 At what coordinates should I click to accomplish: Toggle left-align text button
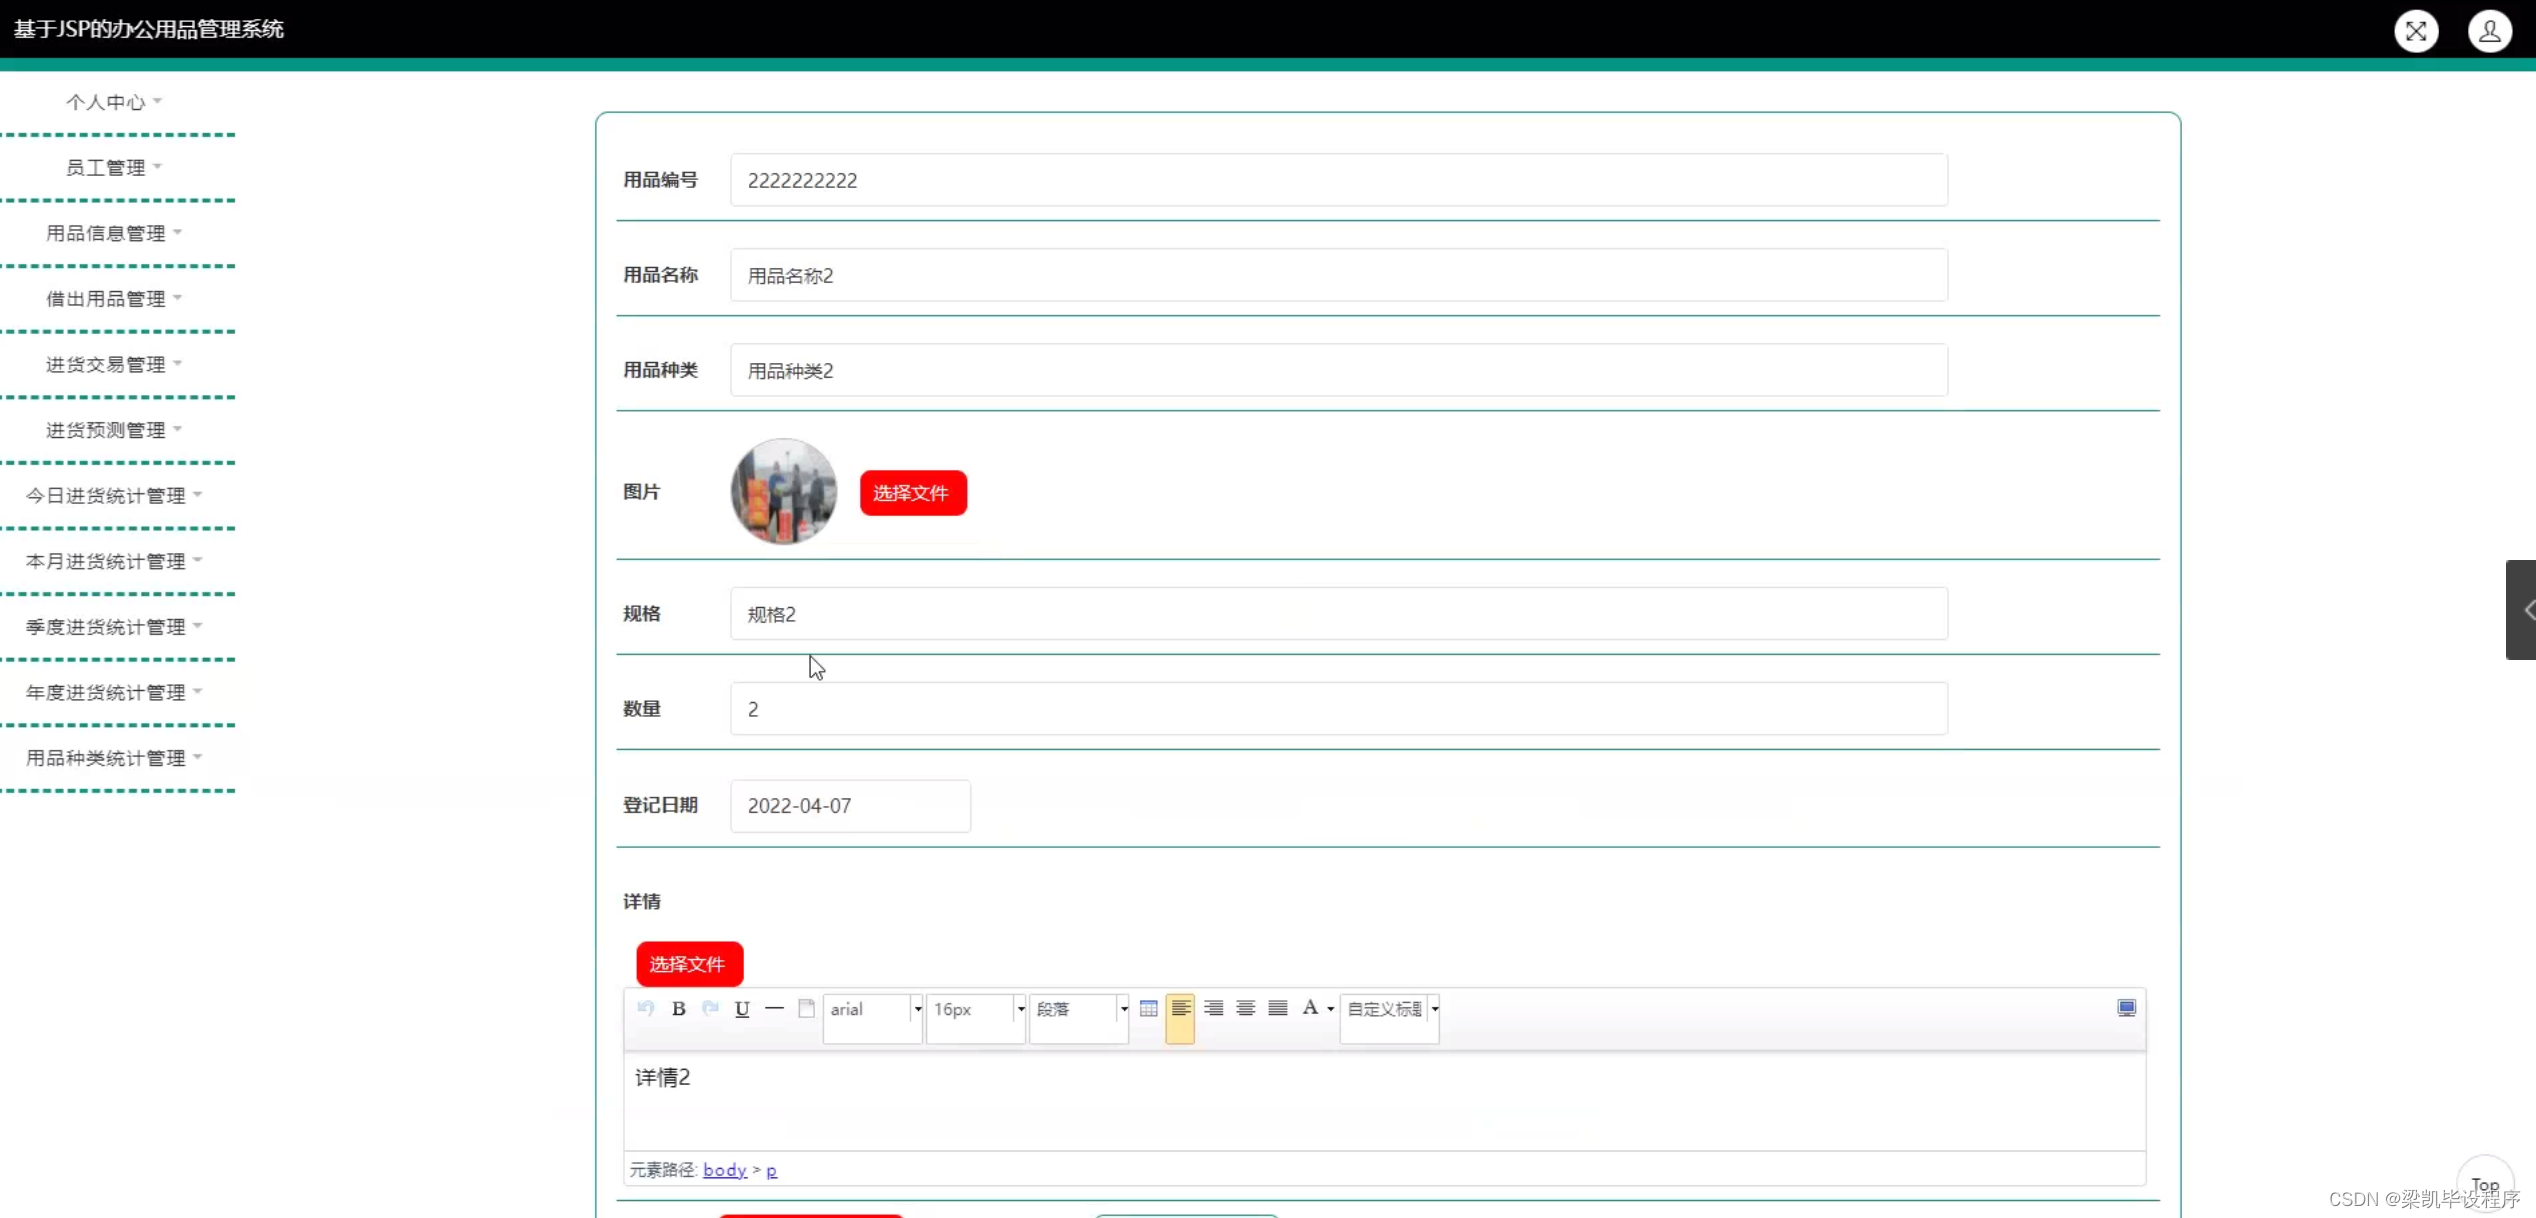[x=1180, y=1008]
